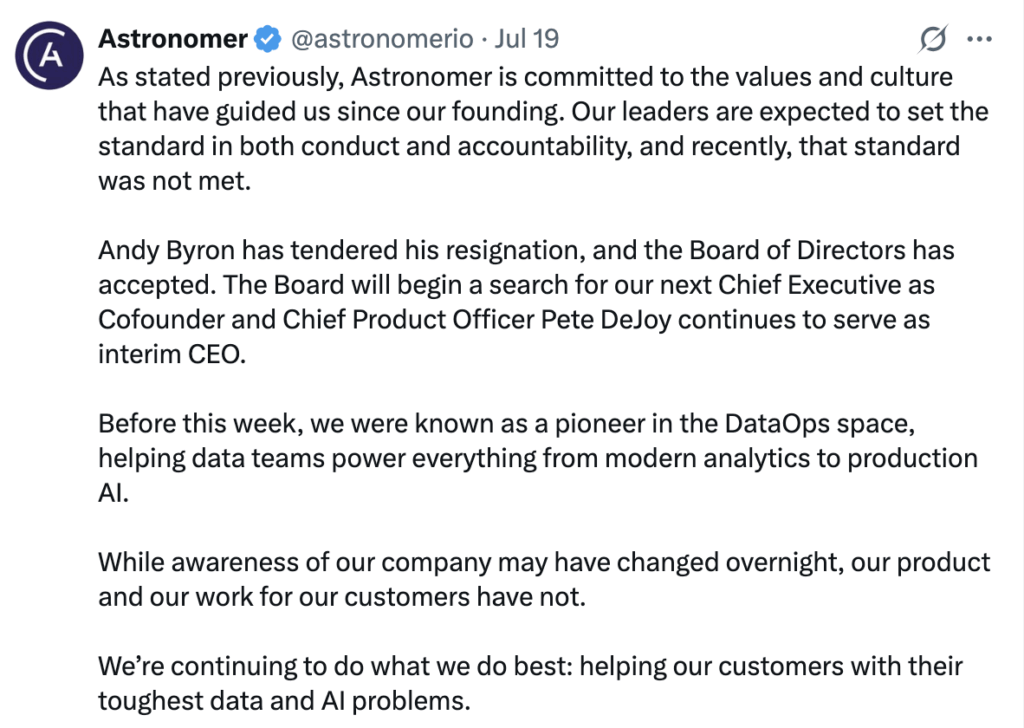Open the Grok explain post icon
Screen dimensions: 1024x728
pyautogui.click(x=933, y=40)
